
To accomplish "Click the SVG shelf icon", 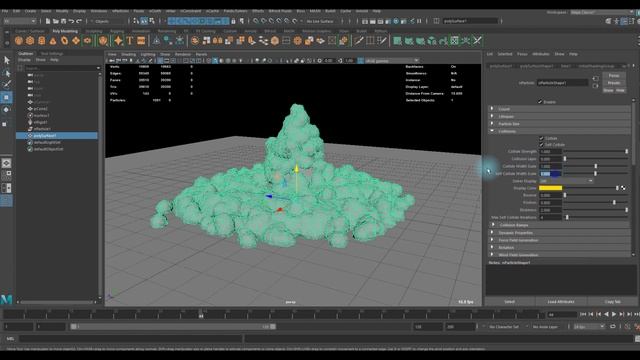I will click(x=141, y=40).
